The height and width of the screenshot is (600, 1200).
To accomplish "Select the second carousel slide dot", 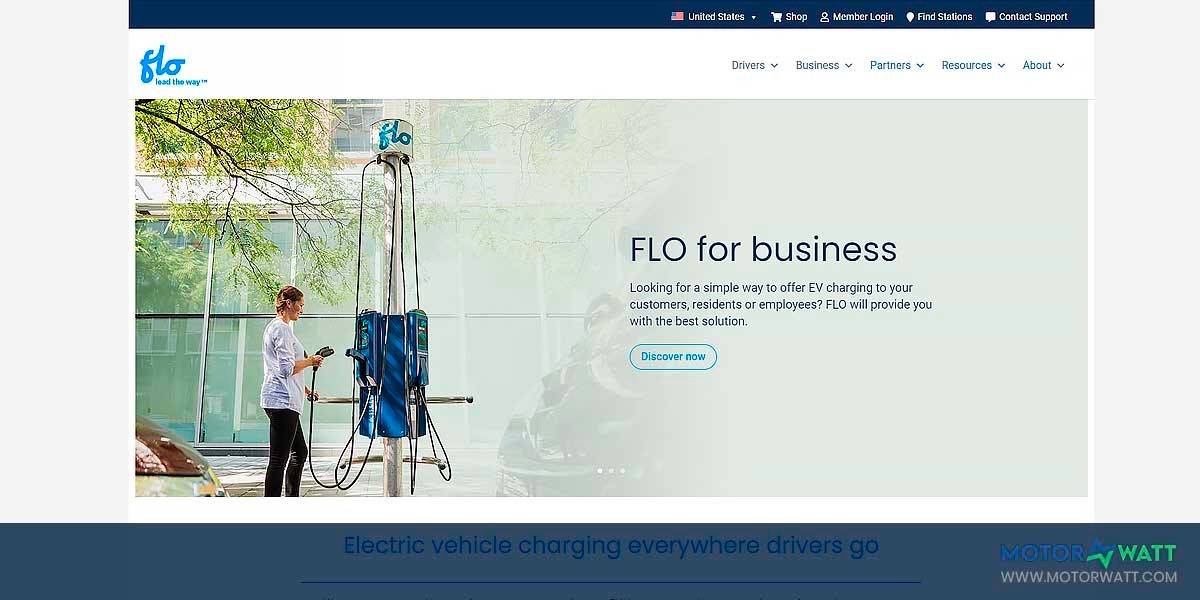I will [611, 470].
